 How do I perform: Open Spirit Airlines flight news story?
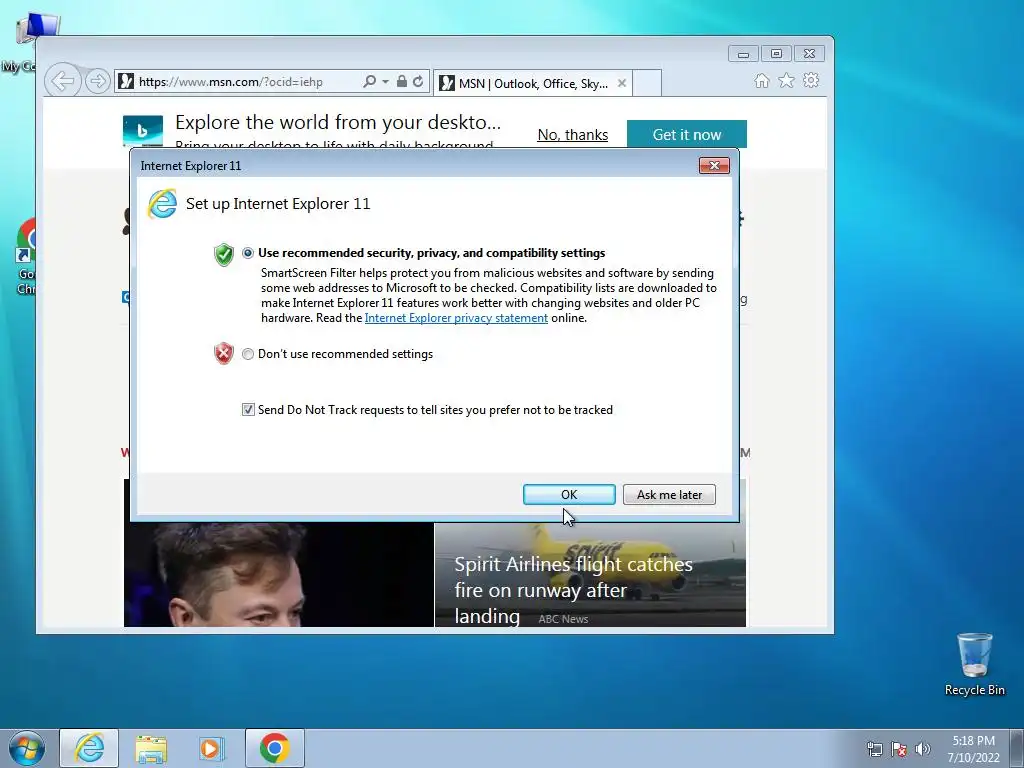(573, 590)
